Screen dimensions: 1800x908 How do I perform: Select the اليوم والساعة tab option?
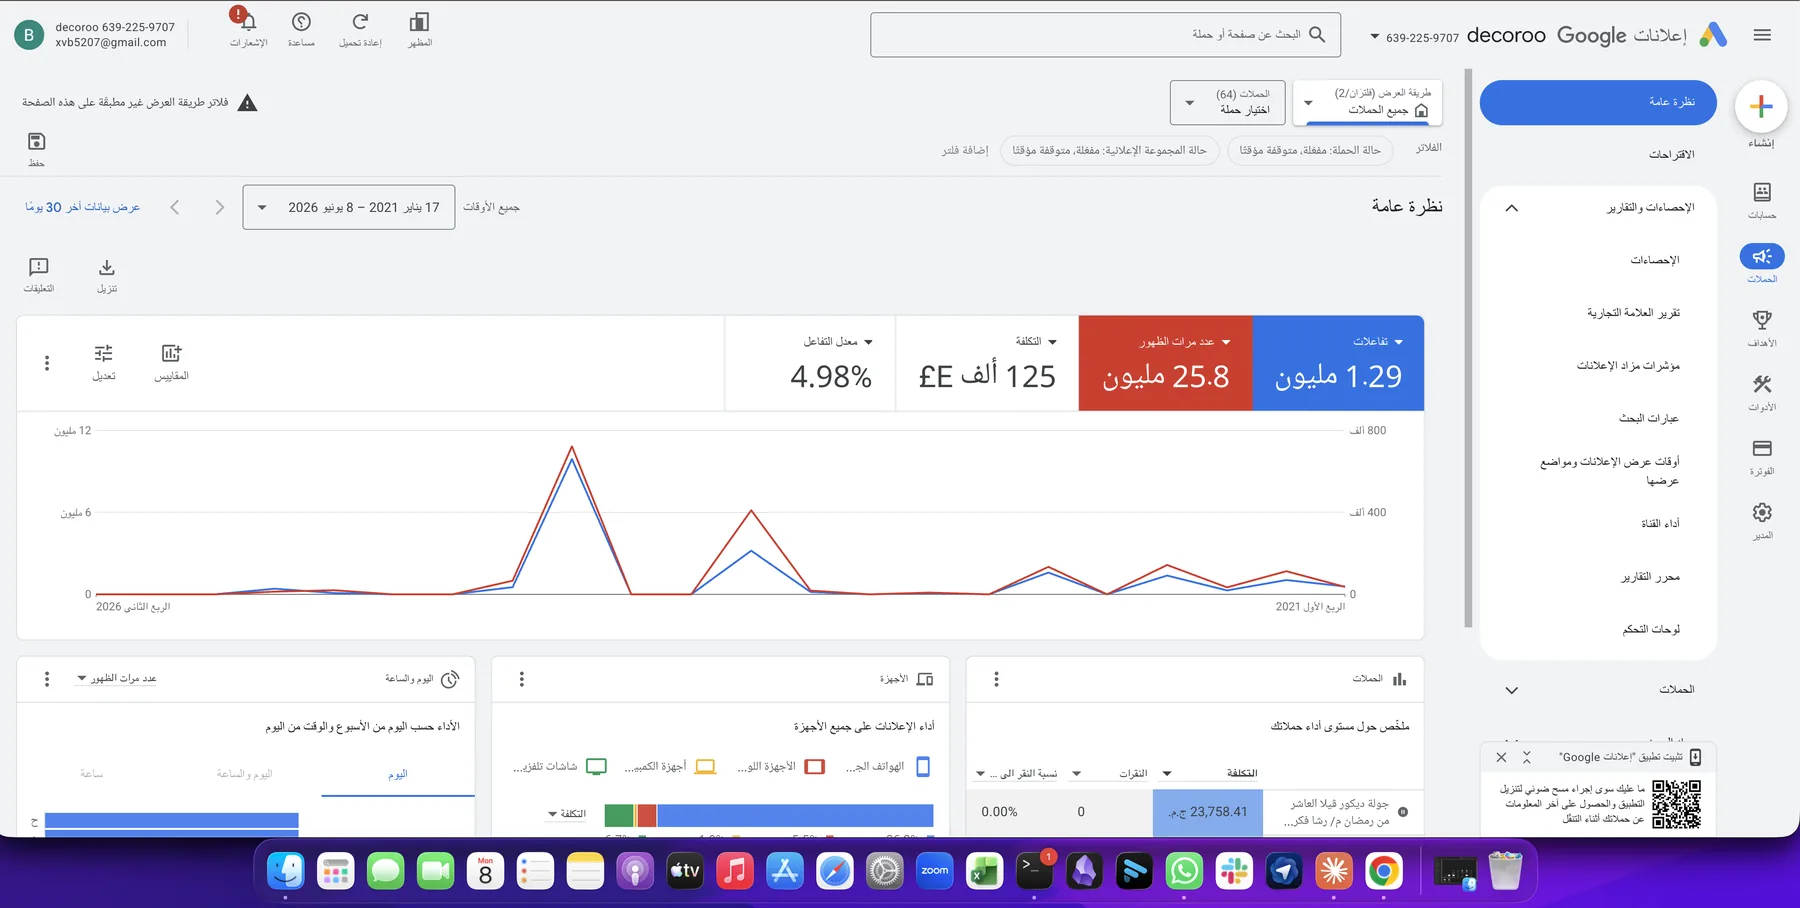244,774
